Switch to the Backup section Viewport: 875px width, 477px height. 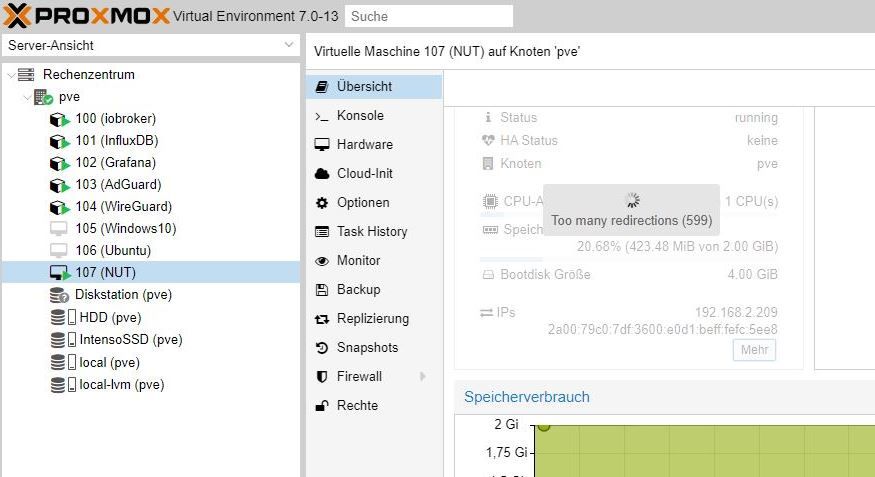(358, 290)
